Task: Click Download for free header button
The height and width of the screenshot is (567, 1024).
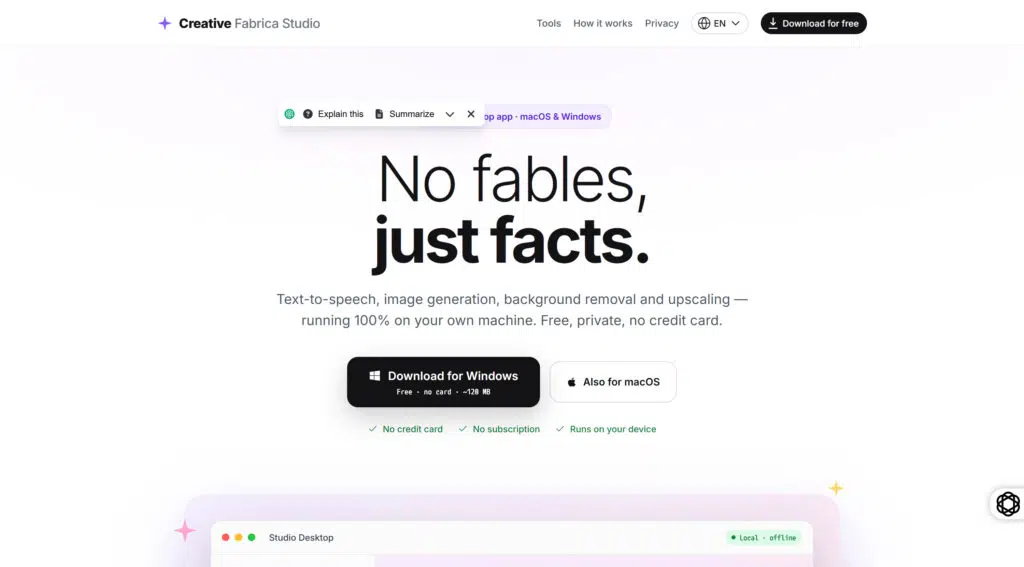Action: (814, 24)
